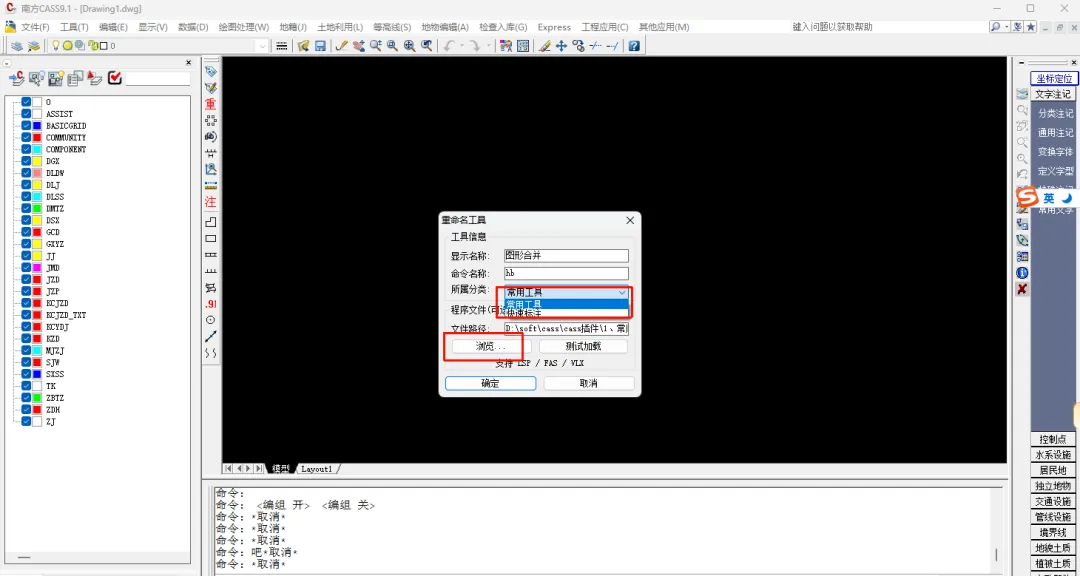This screenshot has height=576, width=1080.
Task: Toggle the KZD layer checkbox
Action: click(26, 338)
